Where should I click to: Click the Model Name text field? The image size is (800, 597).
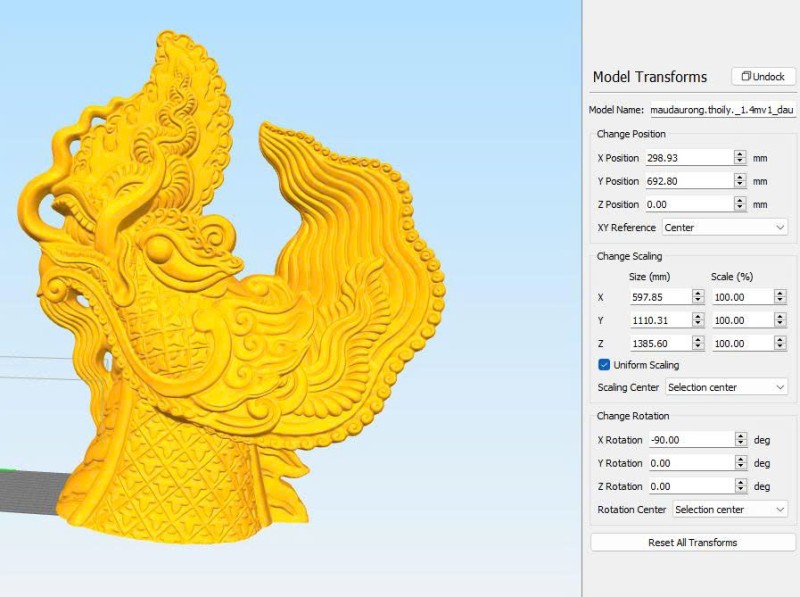pos(721,110)
